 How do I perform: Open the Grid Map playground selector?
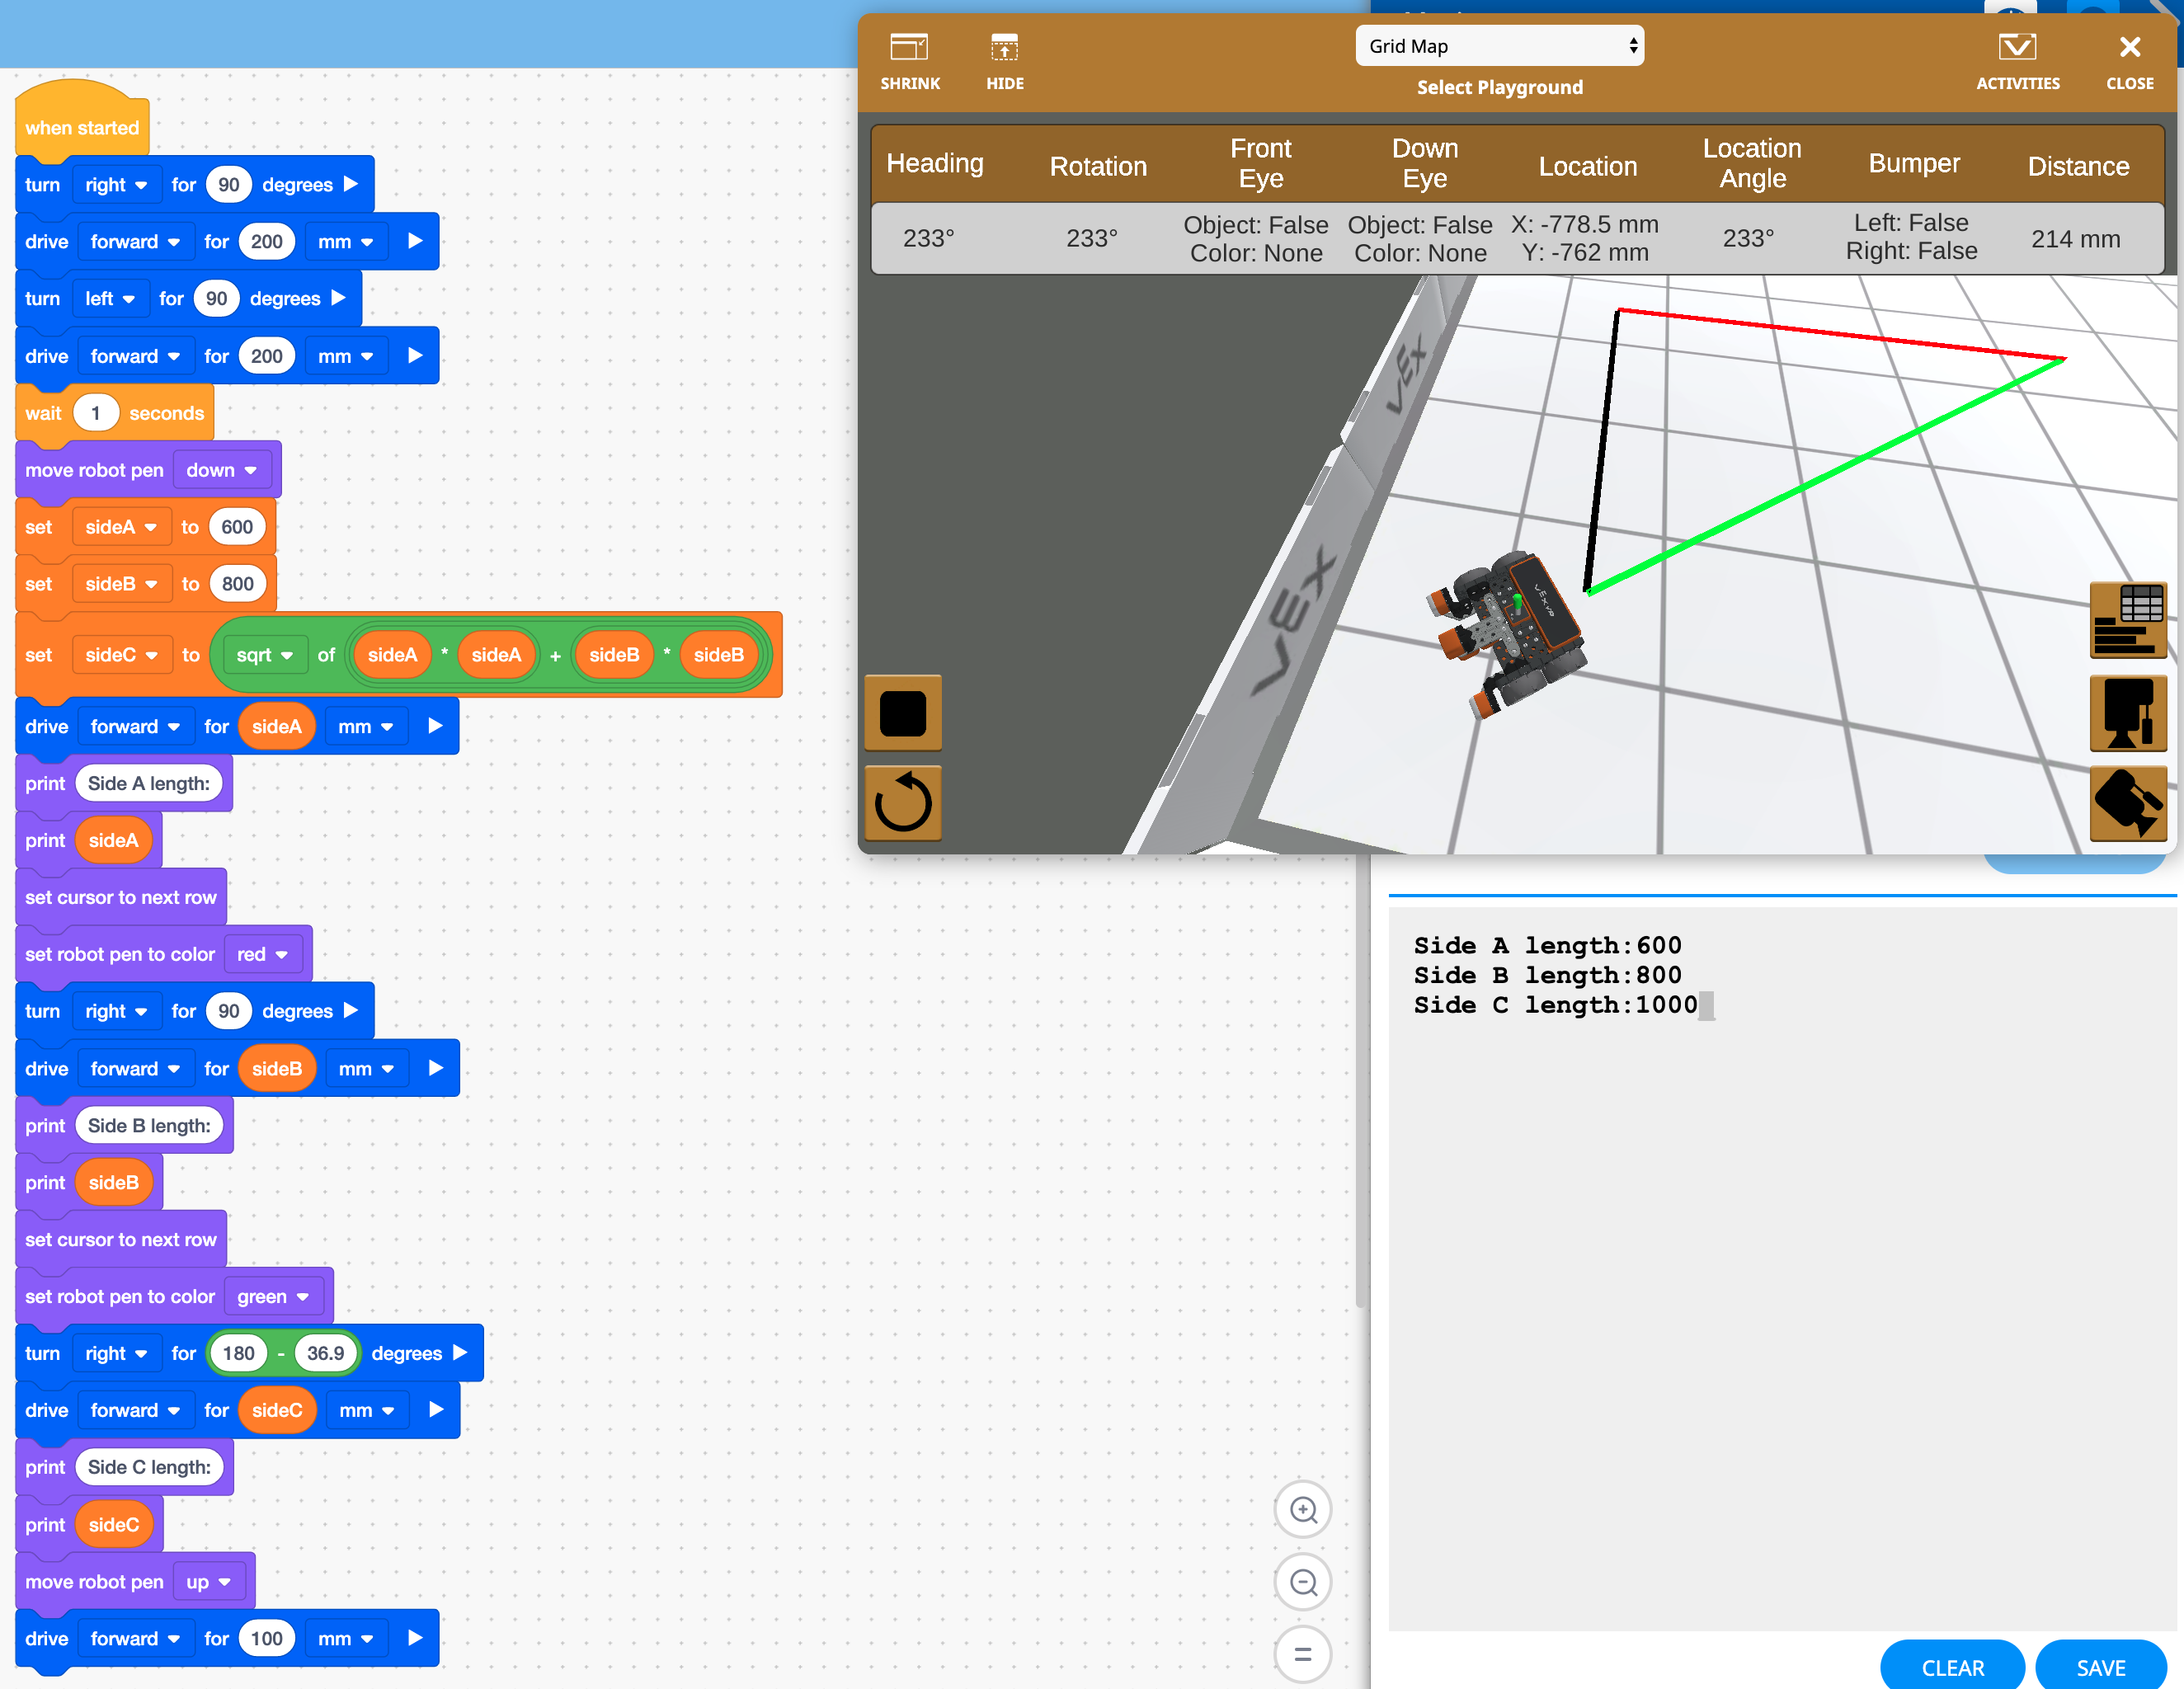(1499, 45)
